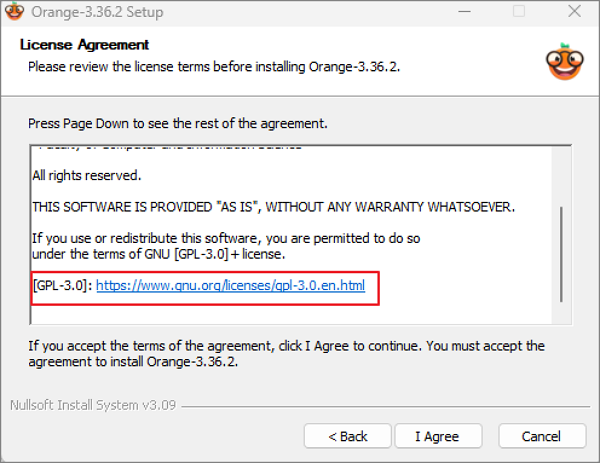Click the license text scrollbar thumb
600x463 pixels.
tap(561, 254)
